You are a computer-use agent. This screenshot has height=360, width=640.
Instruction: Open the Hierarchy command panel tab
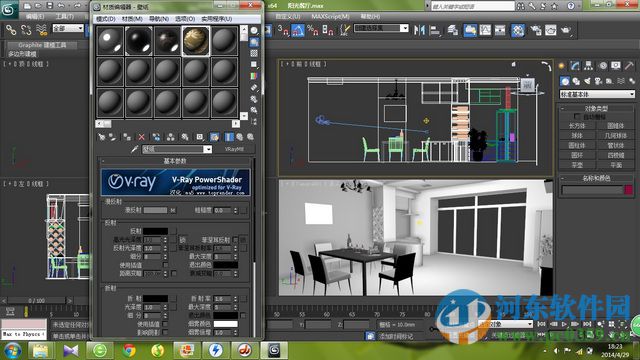pyautogui.click(x=589, y=66)
